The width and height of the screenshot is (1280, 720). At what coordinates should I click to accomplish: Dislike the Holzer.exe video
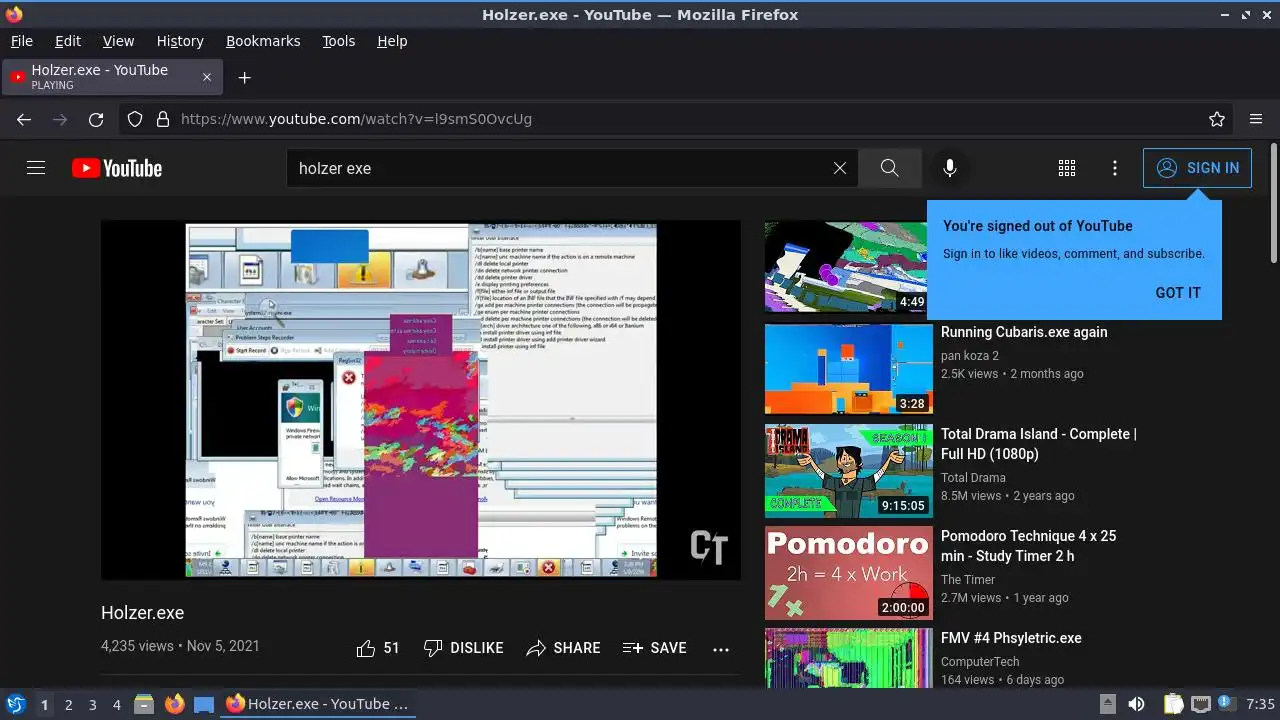coord(463,648)
